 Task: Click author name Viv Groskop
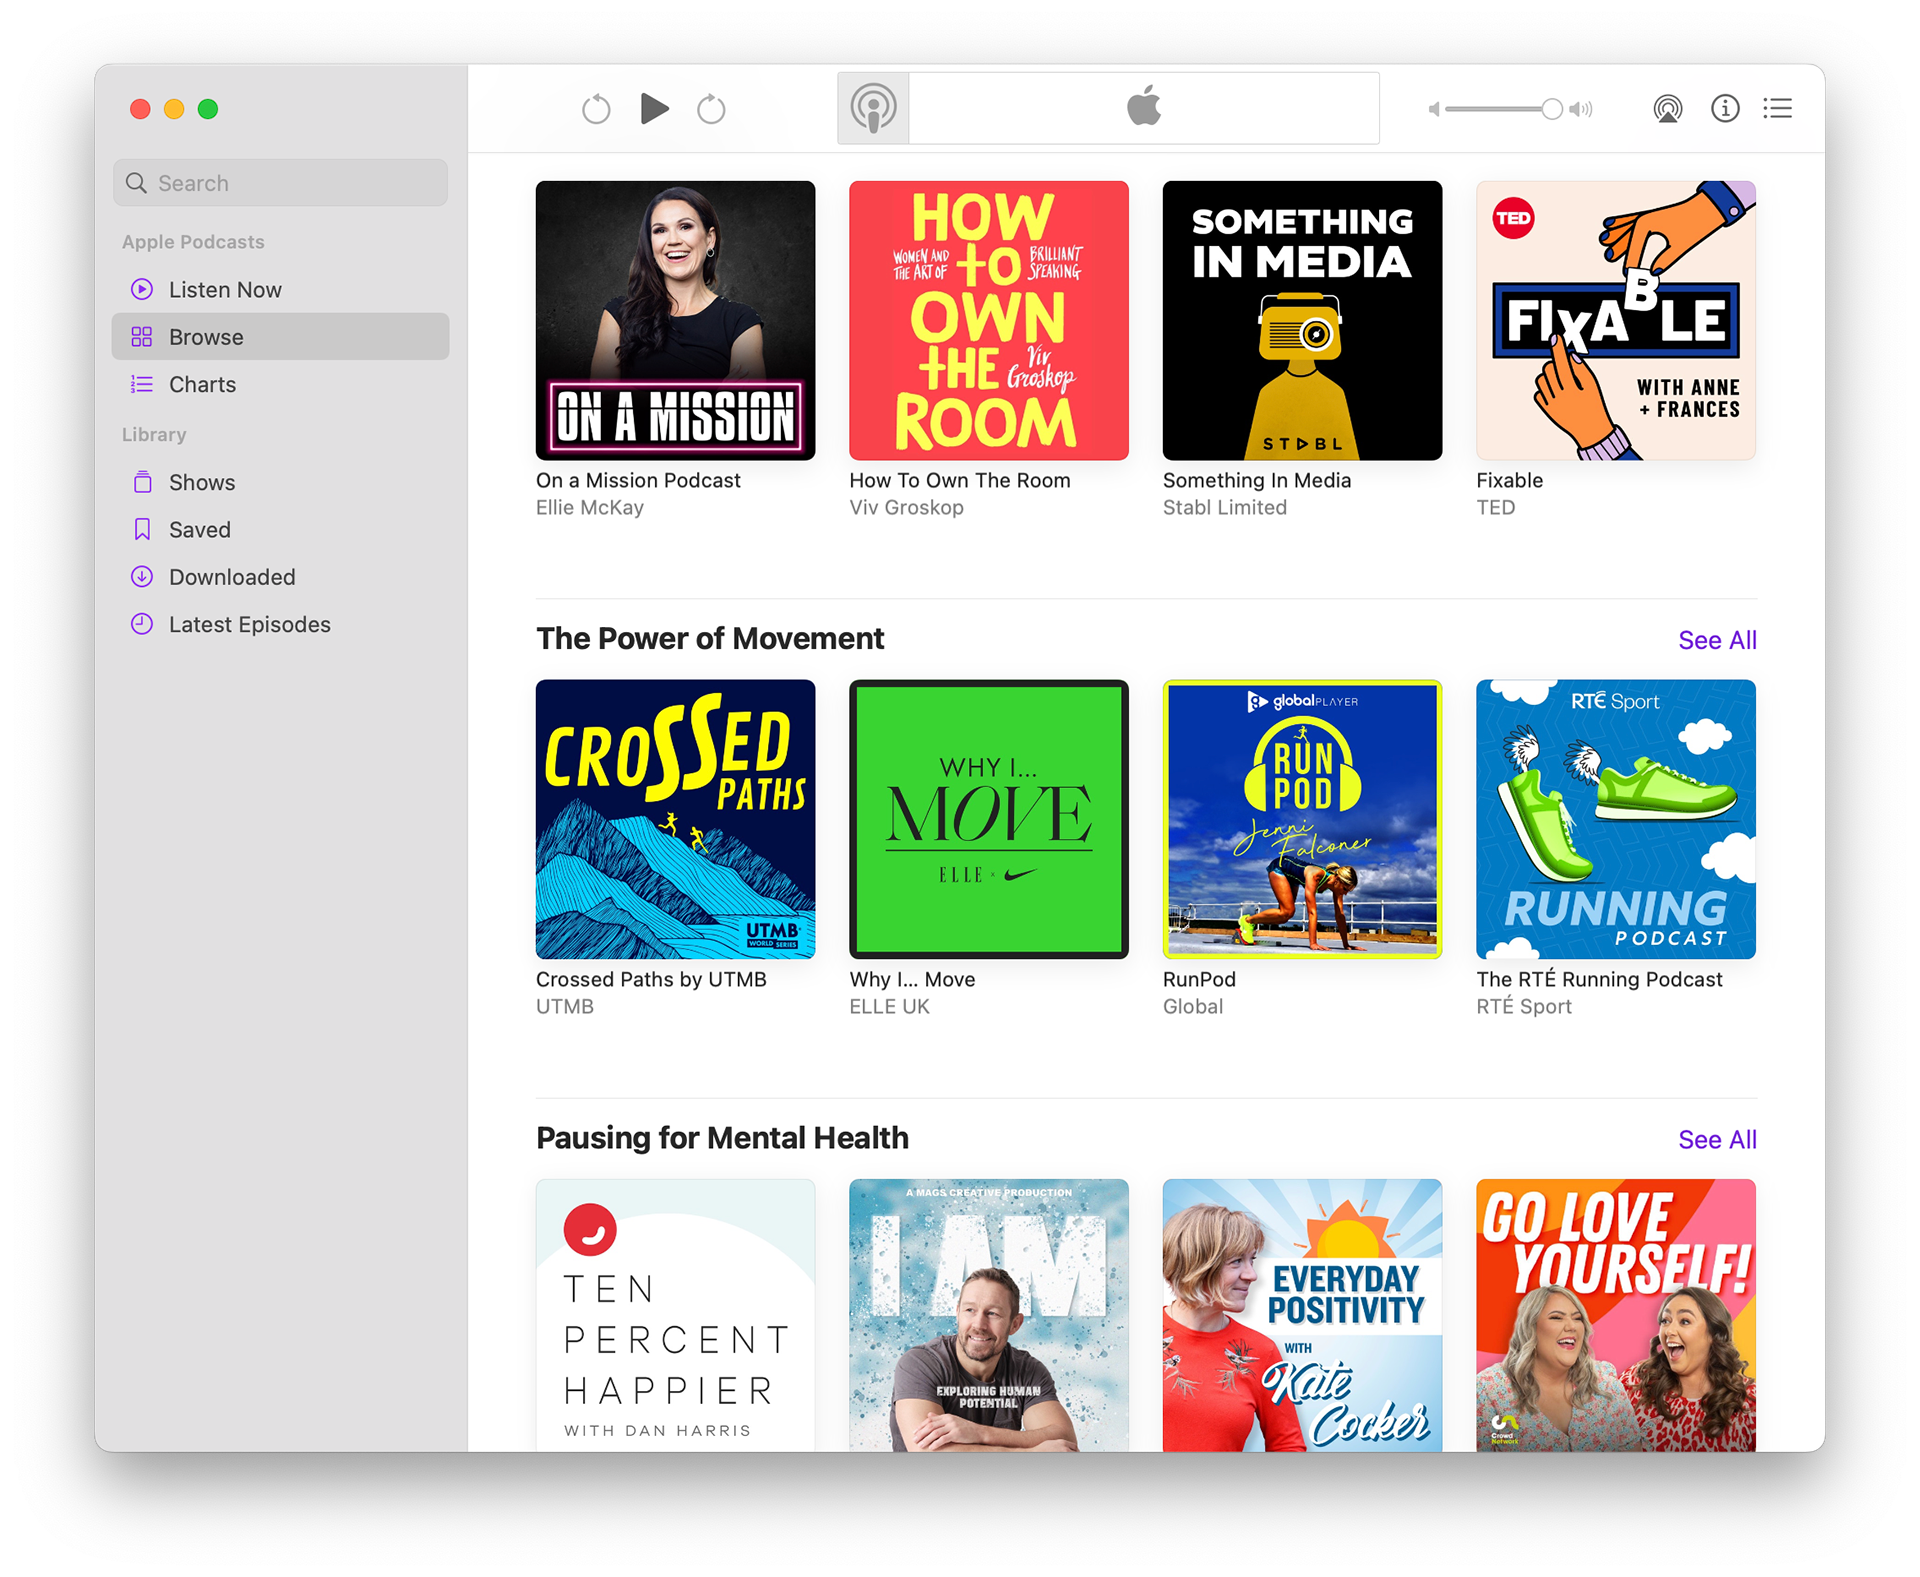pyautogui.click(x=906, y=507)
